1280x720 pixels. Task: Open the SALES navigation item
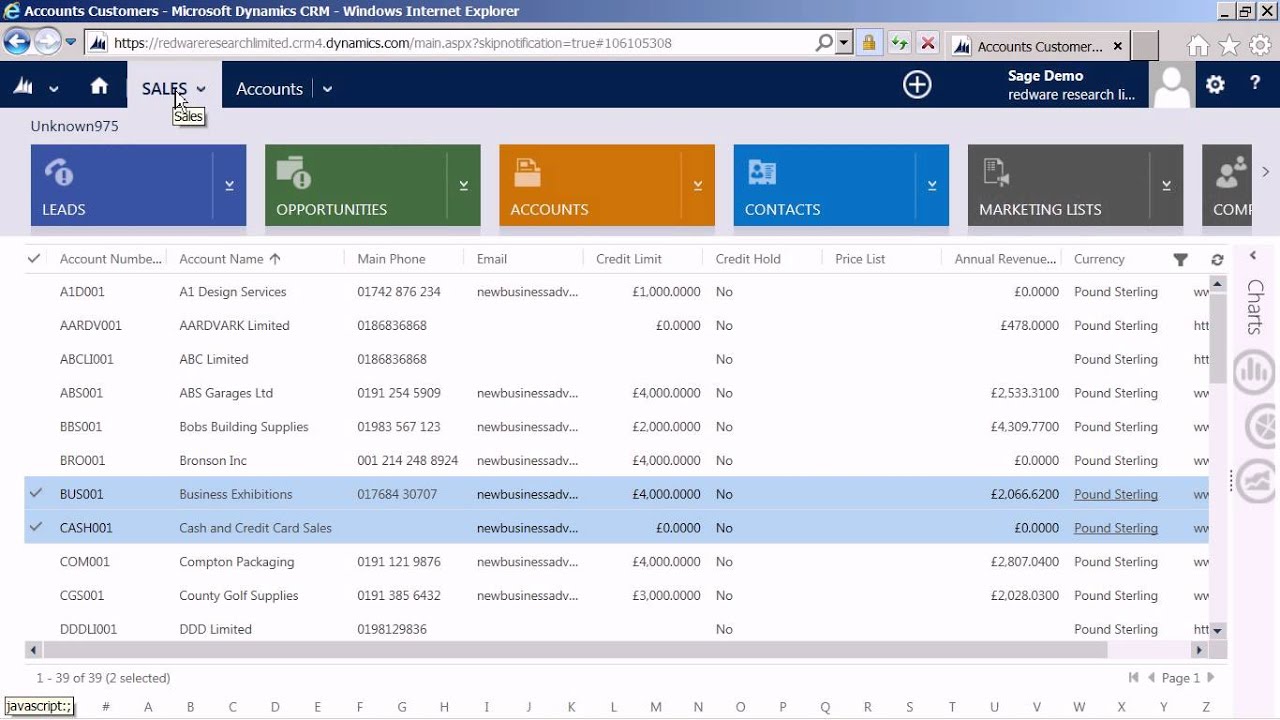(164, 88)
